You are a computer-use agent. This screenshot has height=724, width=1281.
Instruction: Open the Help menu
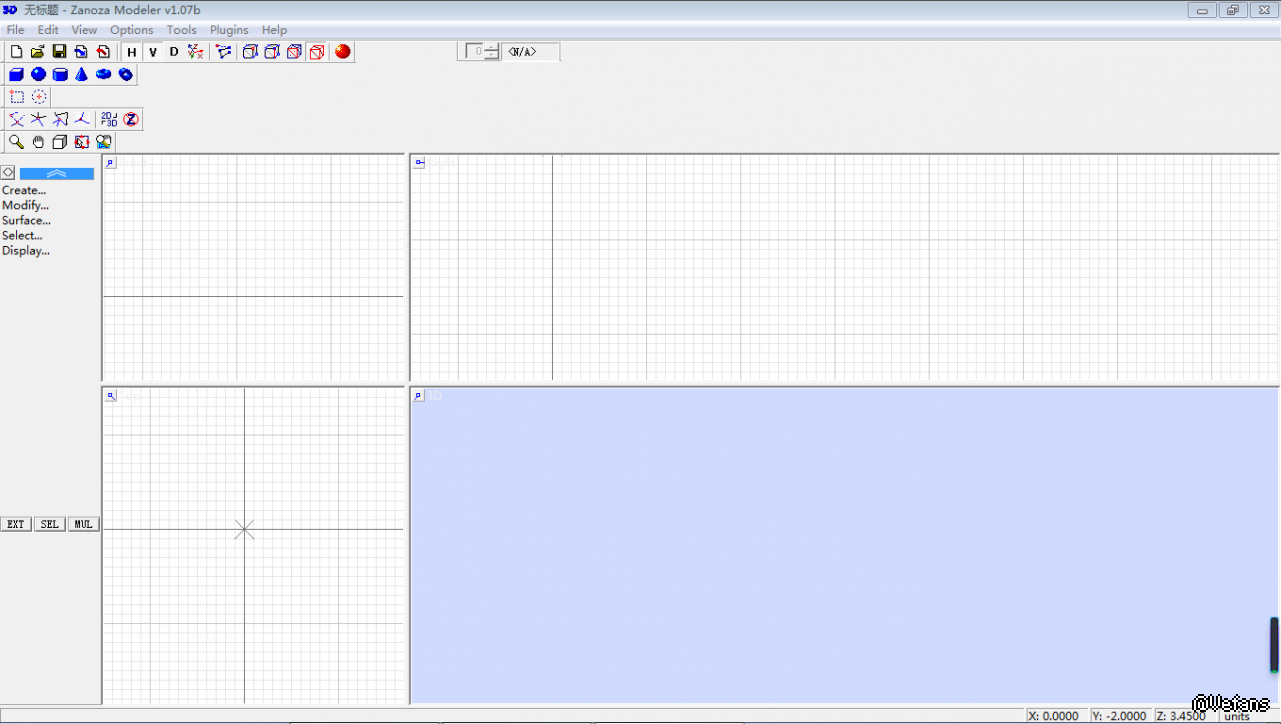274,30
